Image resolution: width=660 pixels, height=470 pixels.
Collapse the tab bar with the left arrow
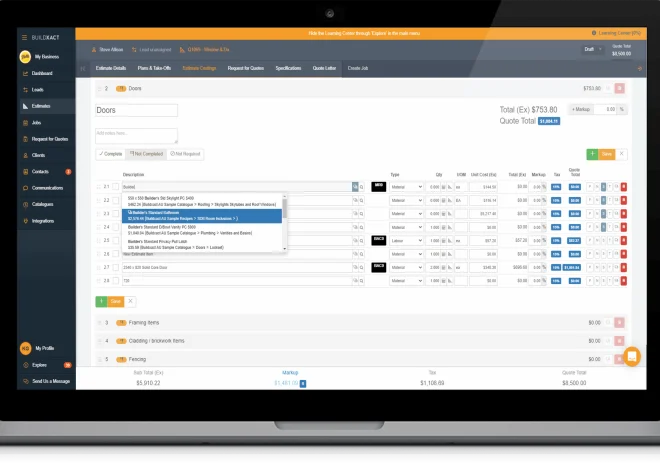83,68
